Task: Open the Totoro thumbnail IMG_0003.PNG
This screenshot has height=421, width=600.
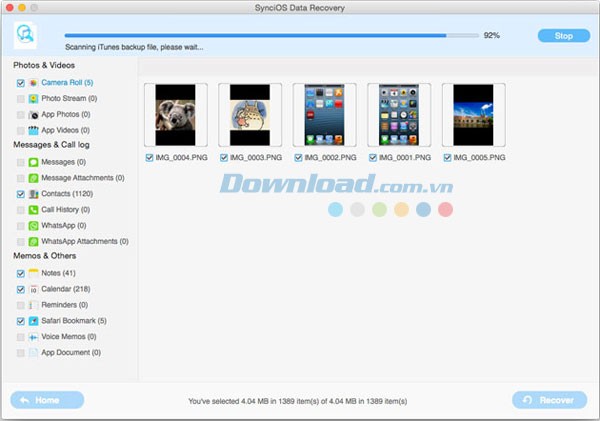Action: coord(250,115)
